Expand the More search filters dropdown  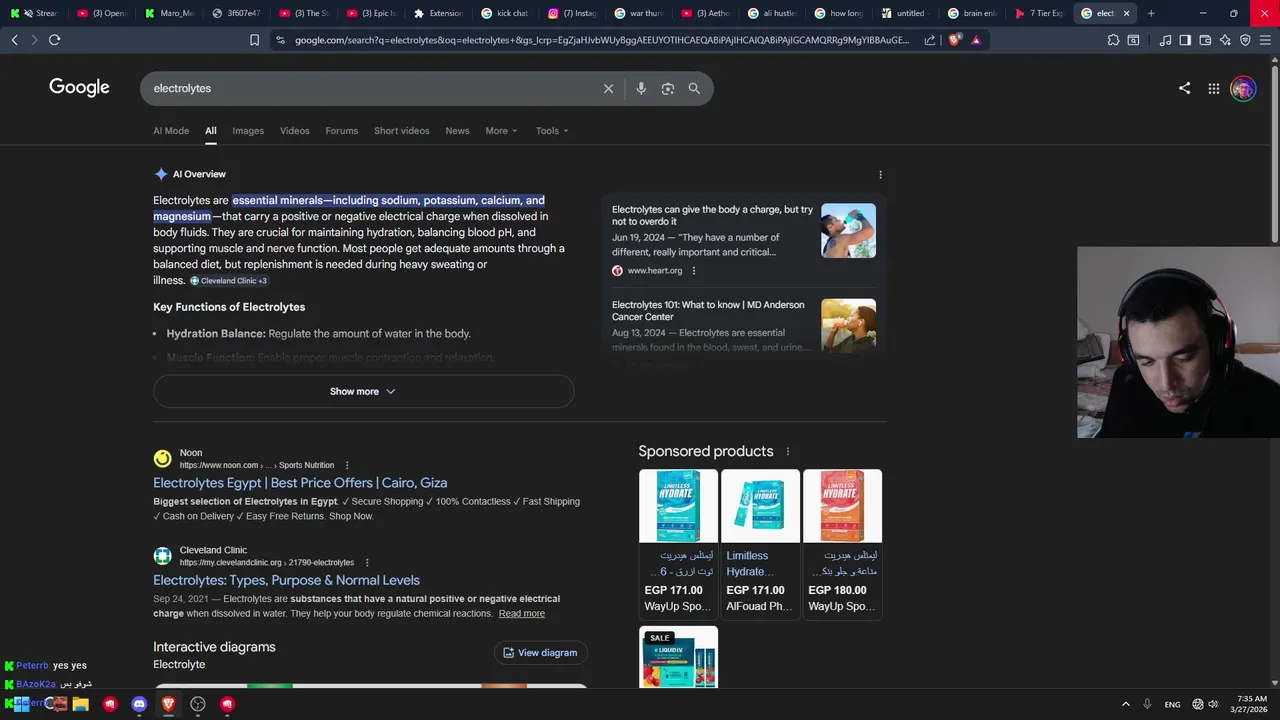(x=501, y=131)
